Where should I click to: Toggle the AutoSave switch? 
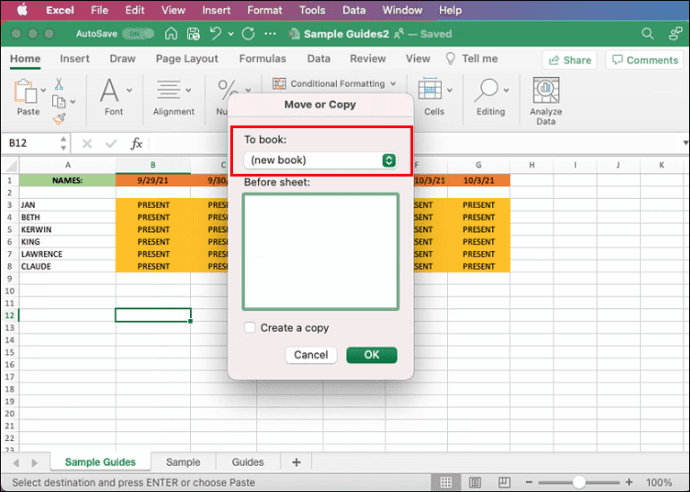click(139, 33)
